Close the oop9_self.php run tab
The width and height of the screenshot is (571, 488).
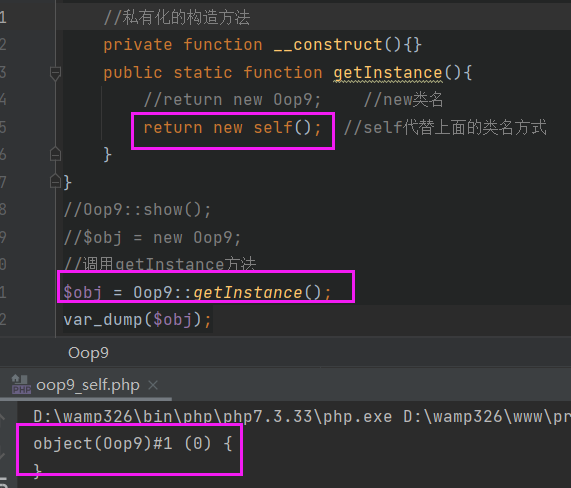(x=153, y=385)
